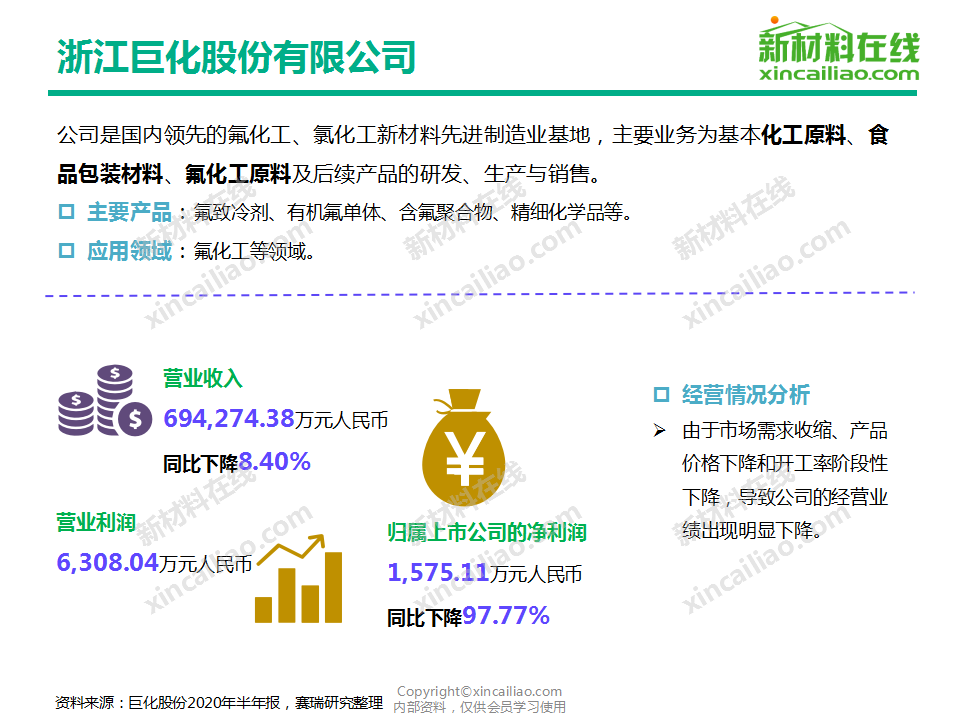Image resolution: width=960 pixels, height=720 pixels.
Task: Click the square bullet before 经营情况分析
Action: 661,394
